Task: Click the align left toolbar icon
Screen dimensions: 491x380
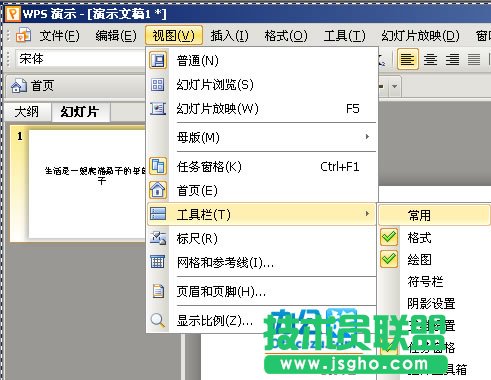Action: point(407,59)
